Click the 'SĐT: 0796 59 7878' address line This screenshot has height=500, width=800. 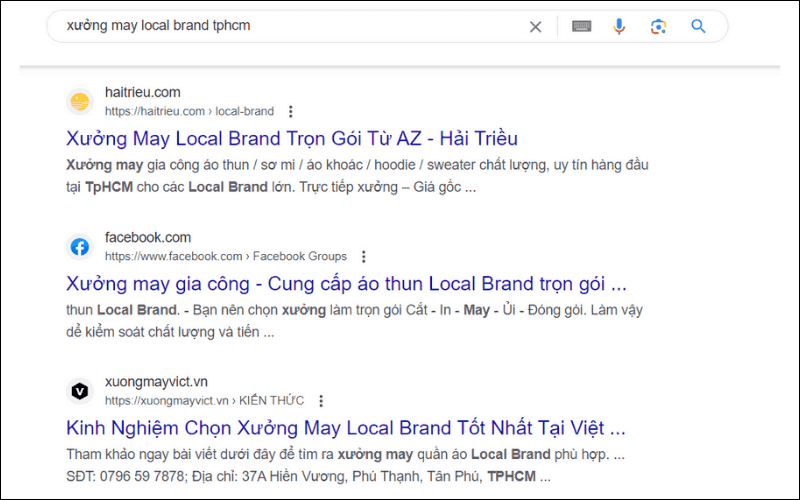308,477
